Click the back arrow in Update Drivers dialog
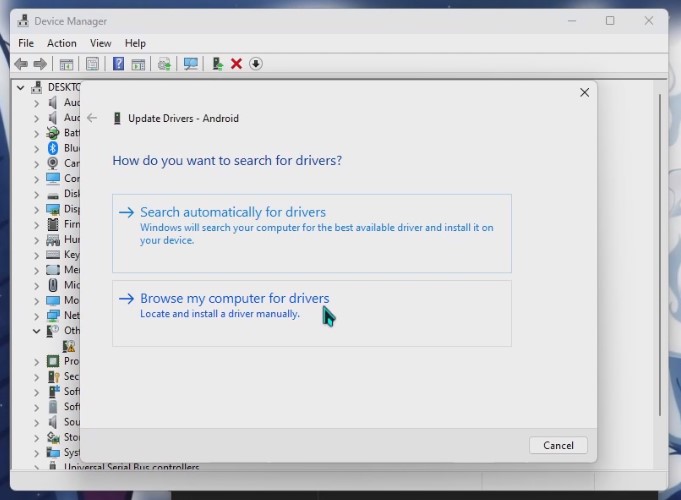Viewport: 681px width, 500px height. coord(92,118)
